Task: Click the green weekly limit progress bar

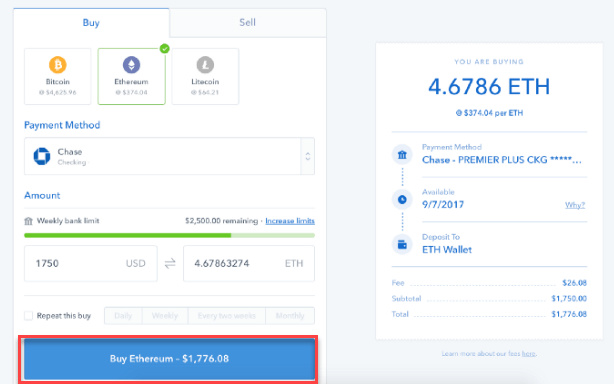Action: (x=169, y=235)
